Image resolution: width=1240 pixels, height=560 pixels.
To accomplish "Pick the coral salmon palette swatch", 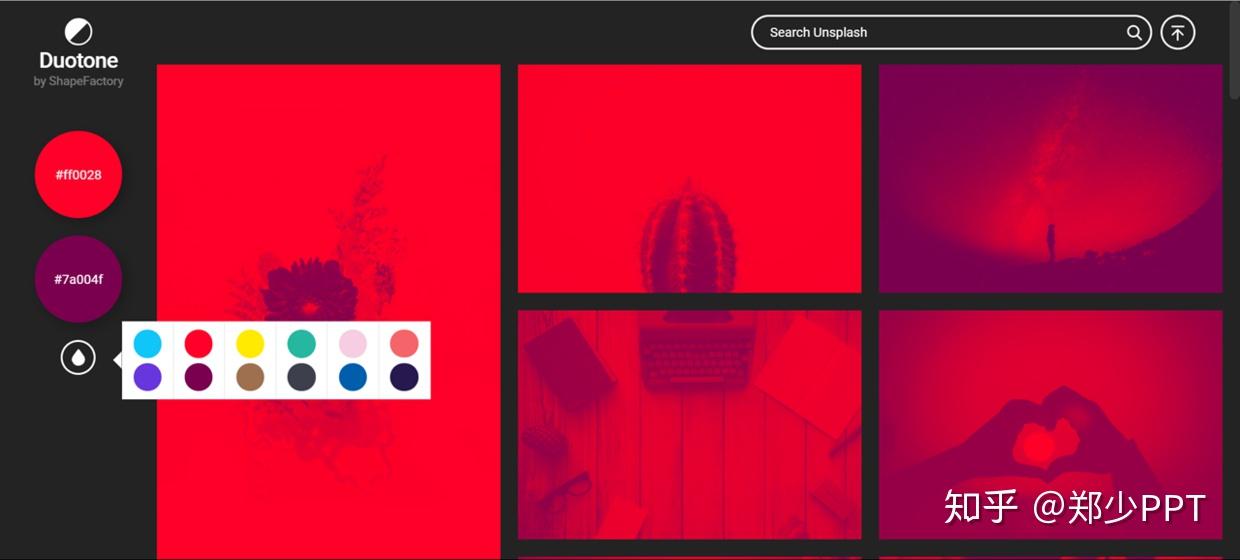I will click(404, 344).
